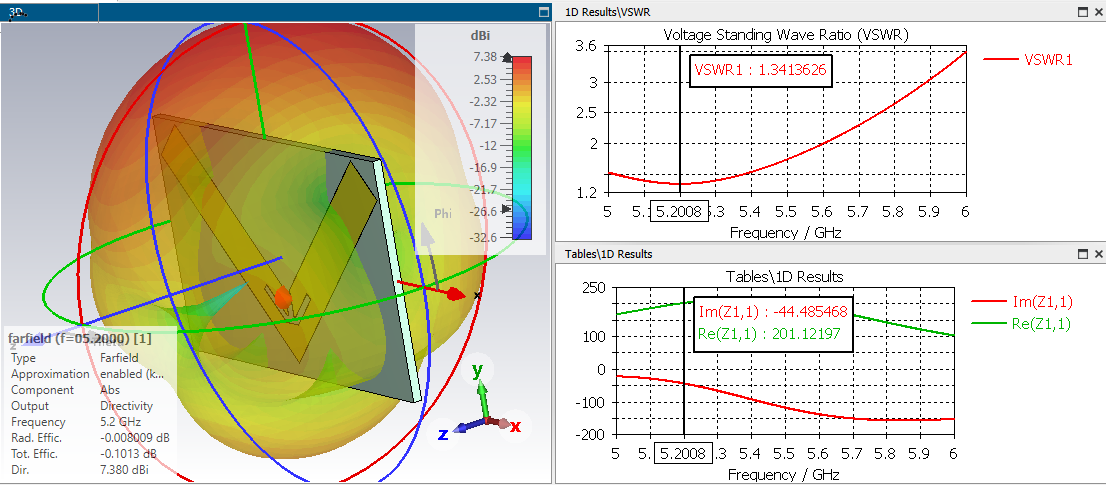The height and width of the screenshot is (485, 1106).
Task: Click the Im(Z1,1) legend entry
Action: [x=1023, y=302]
